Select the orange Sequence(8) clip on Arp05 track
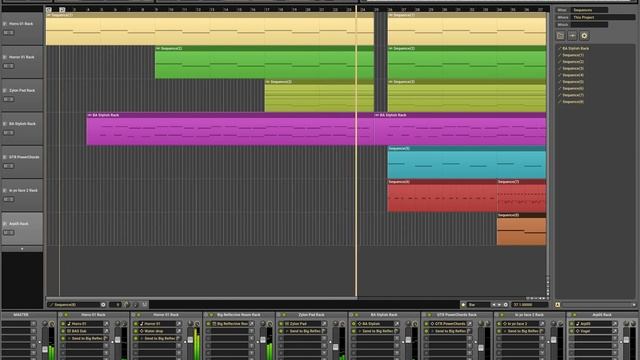This screenshot has width=640, height=360. tap(521, 229)
